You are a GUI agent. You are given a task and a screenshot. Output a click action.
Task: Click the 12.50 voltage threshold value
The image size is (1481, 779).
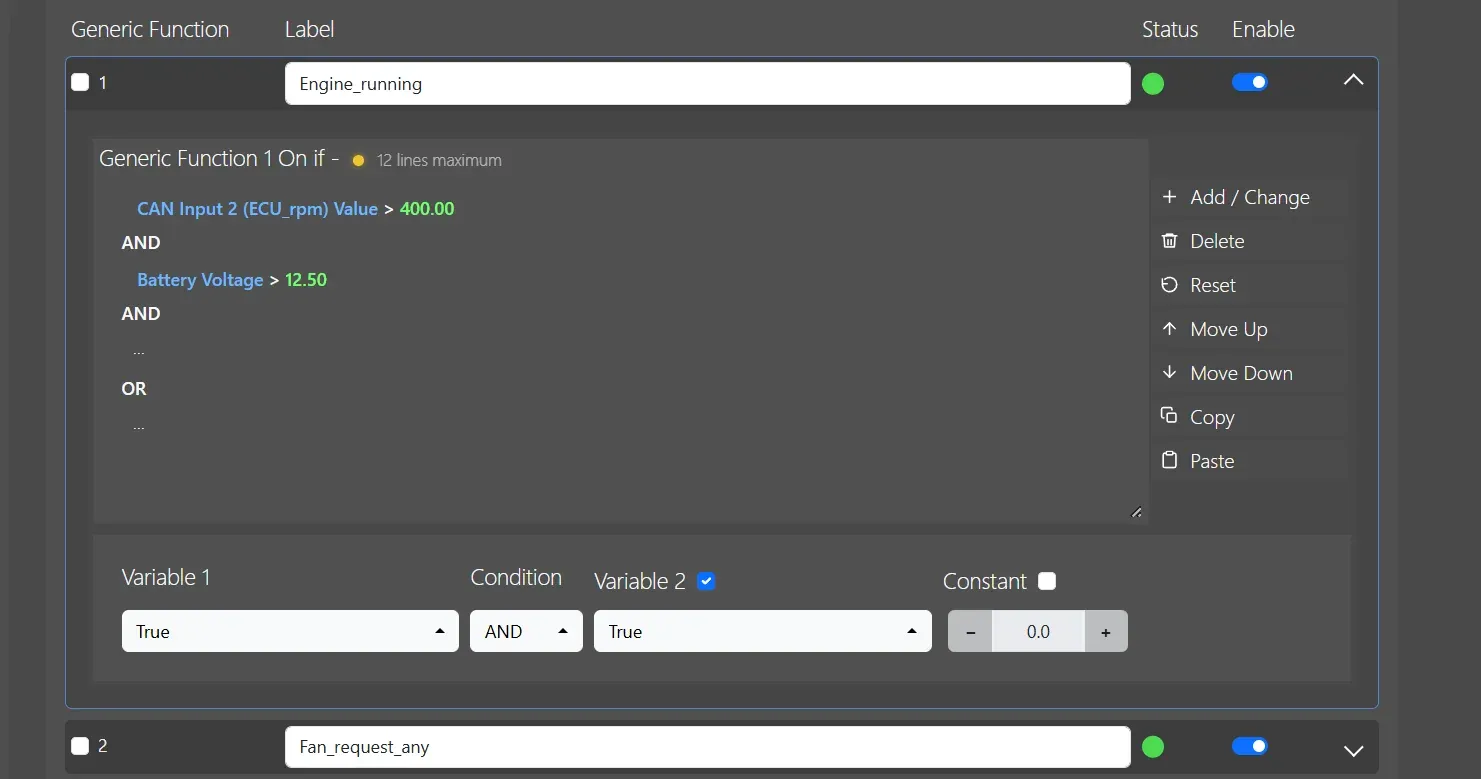point(306,280)
